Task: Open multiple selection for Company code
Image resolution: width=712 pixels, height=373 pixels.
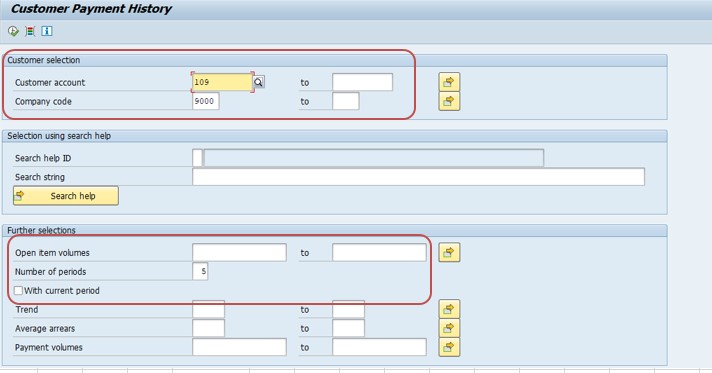Action: pos(449,101)
